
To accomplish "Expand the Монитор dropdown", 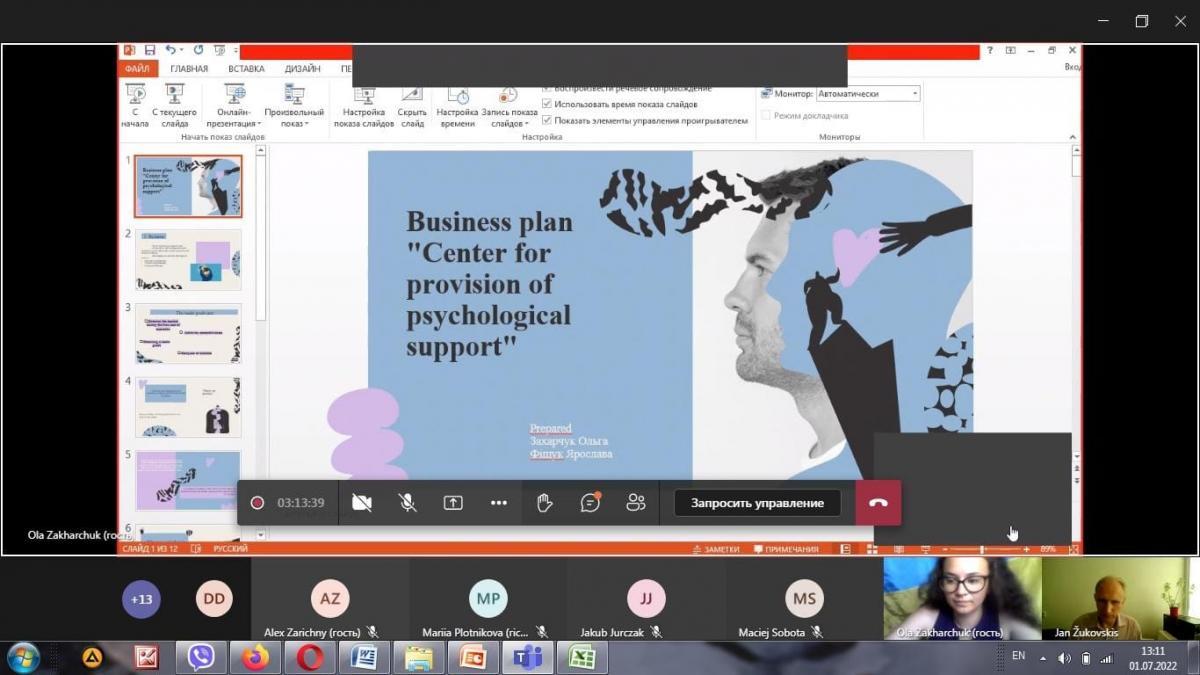I will [914, 94].
